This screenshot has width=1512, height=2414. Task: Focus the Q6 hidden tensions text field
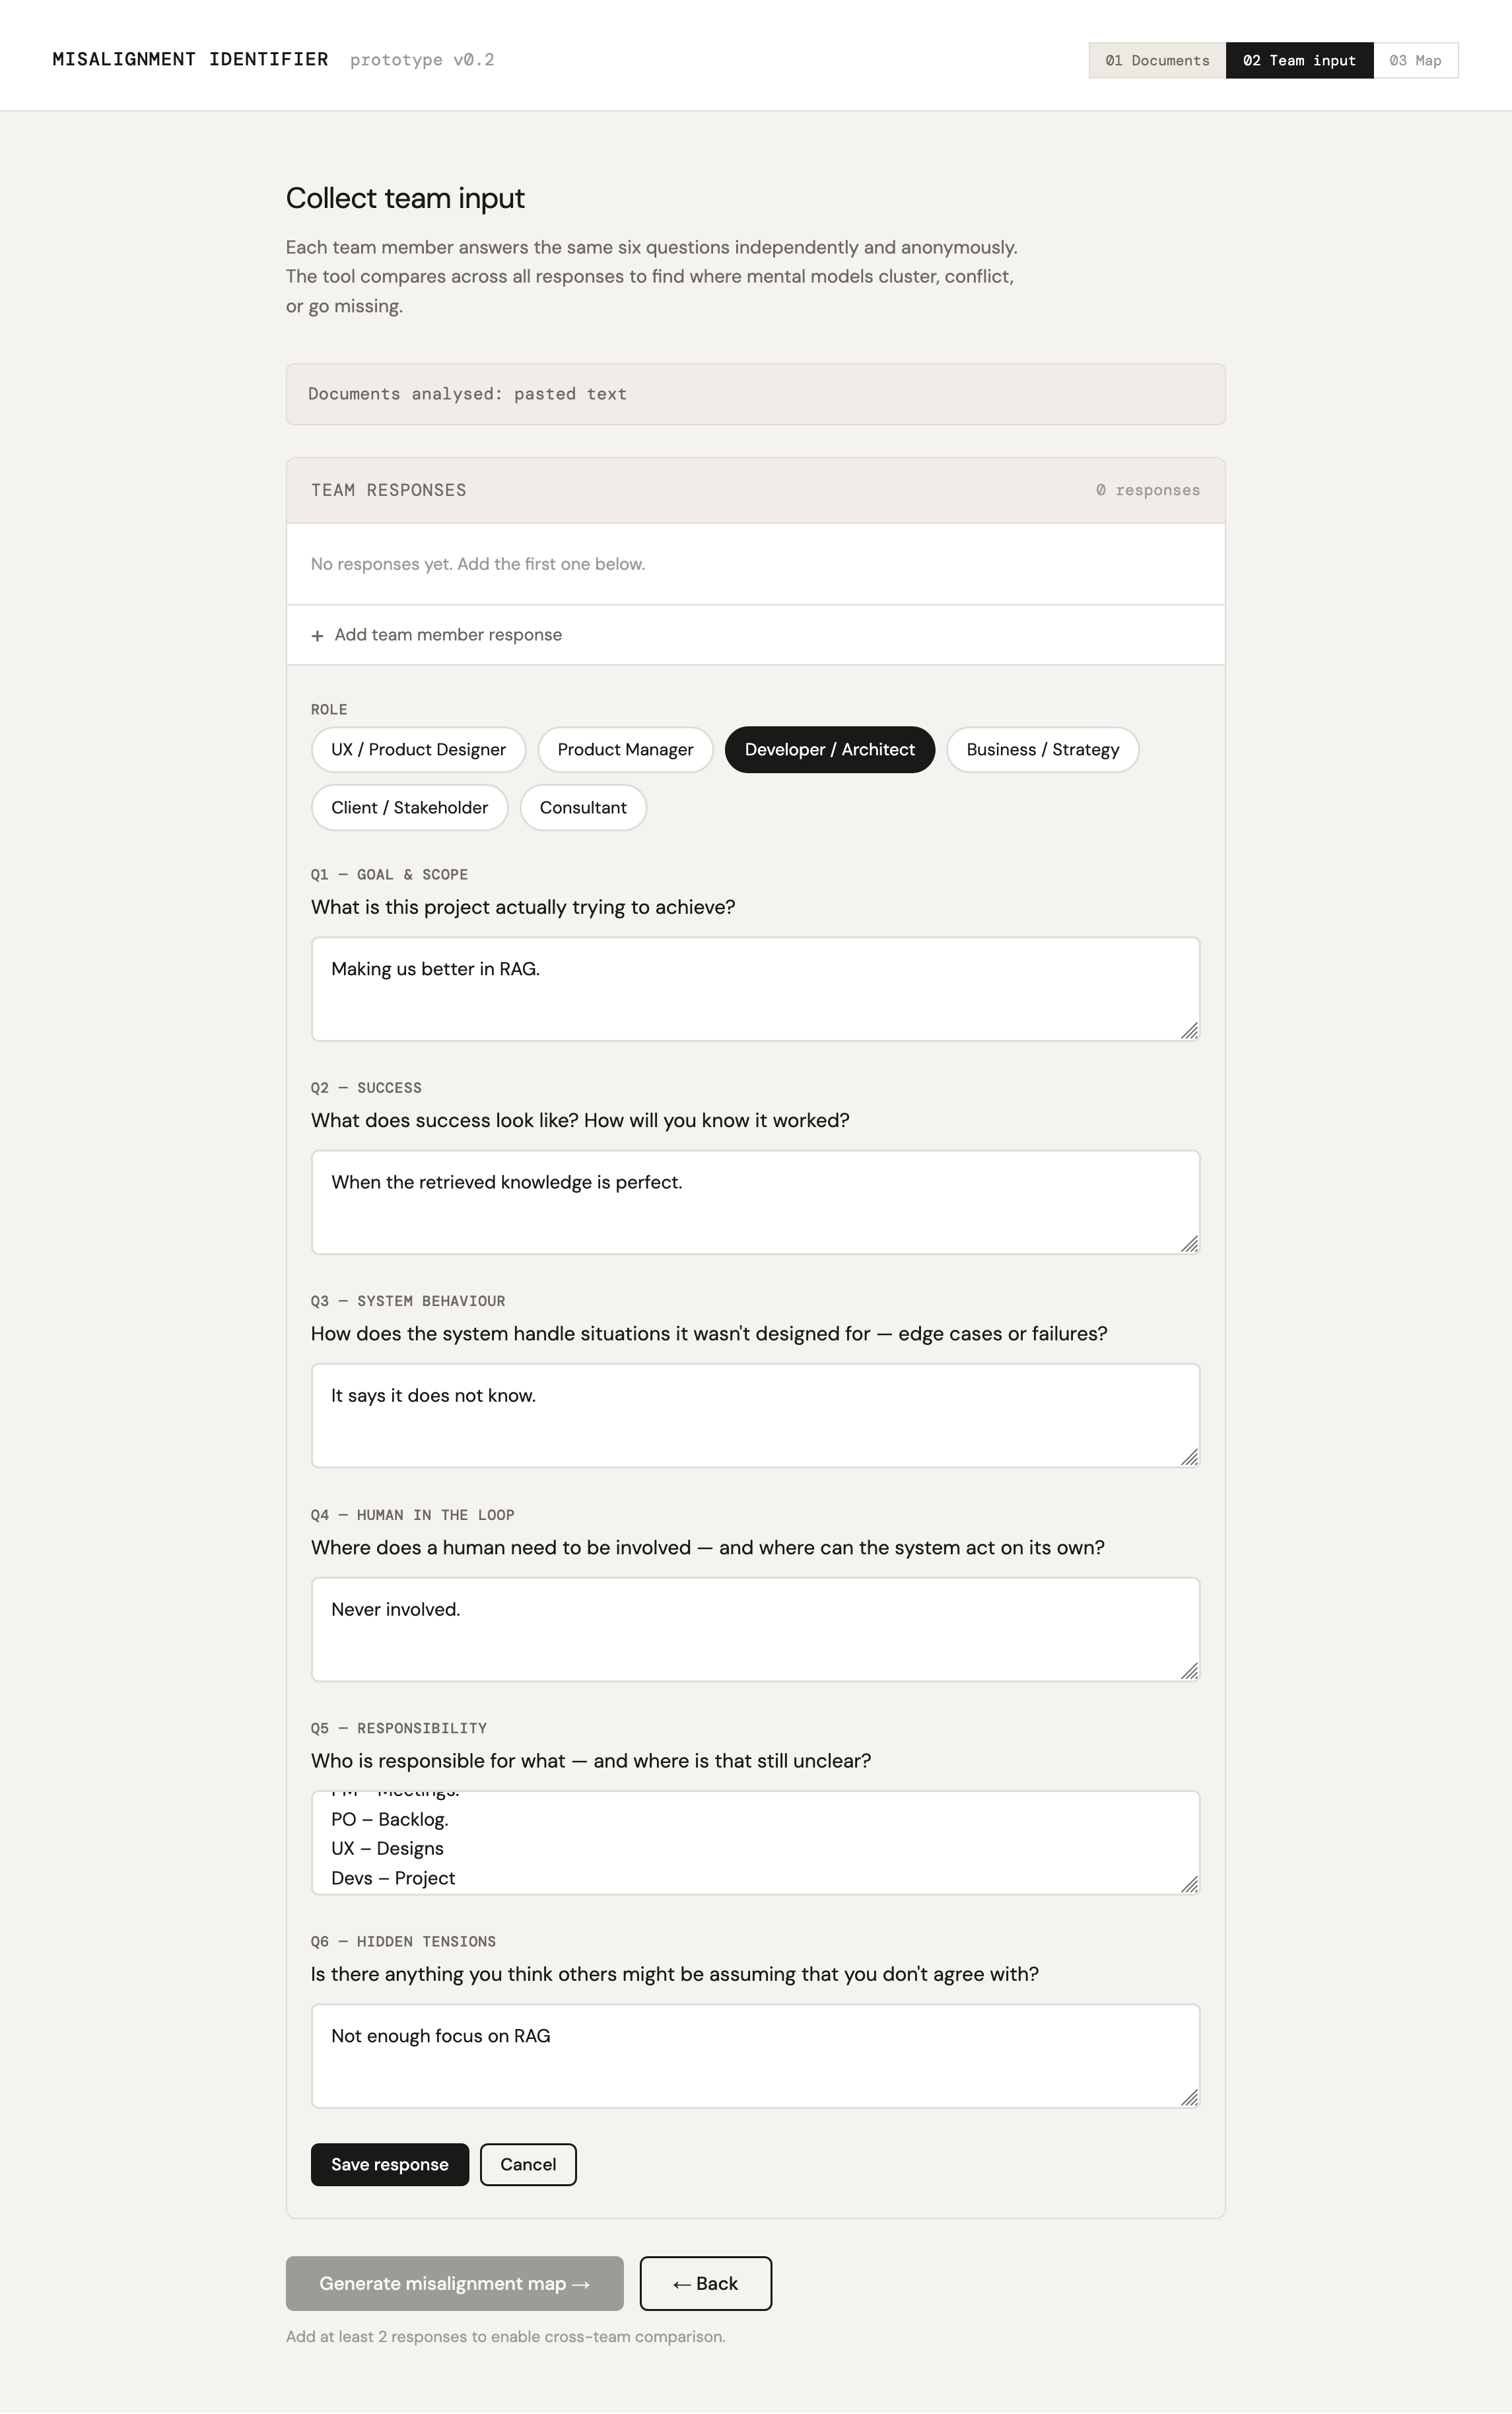pyautogui.click(x=755, y=2056)
